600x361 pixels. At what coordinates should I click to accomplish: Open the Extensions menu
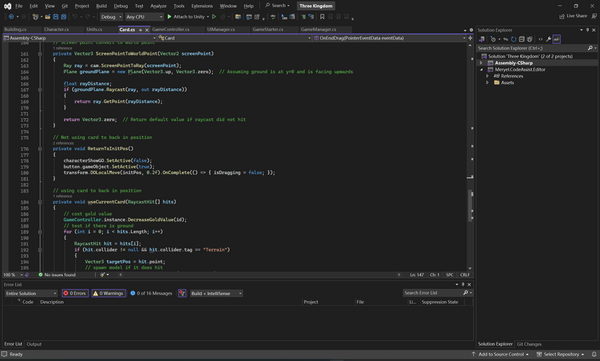(x=202, y=6)
